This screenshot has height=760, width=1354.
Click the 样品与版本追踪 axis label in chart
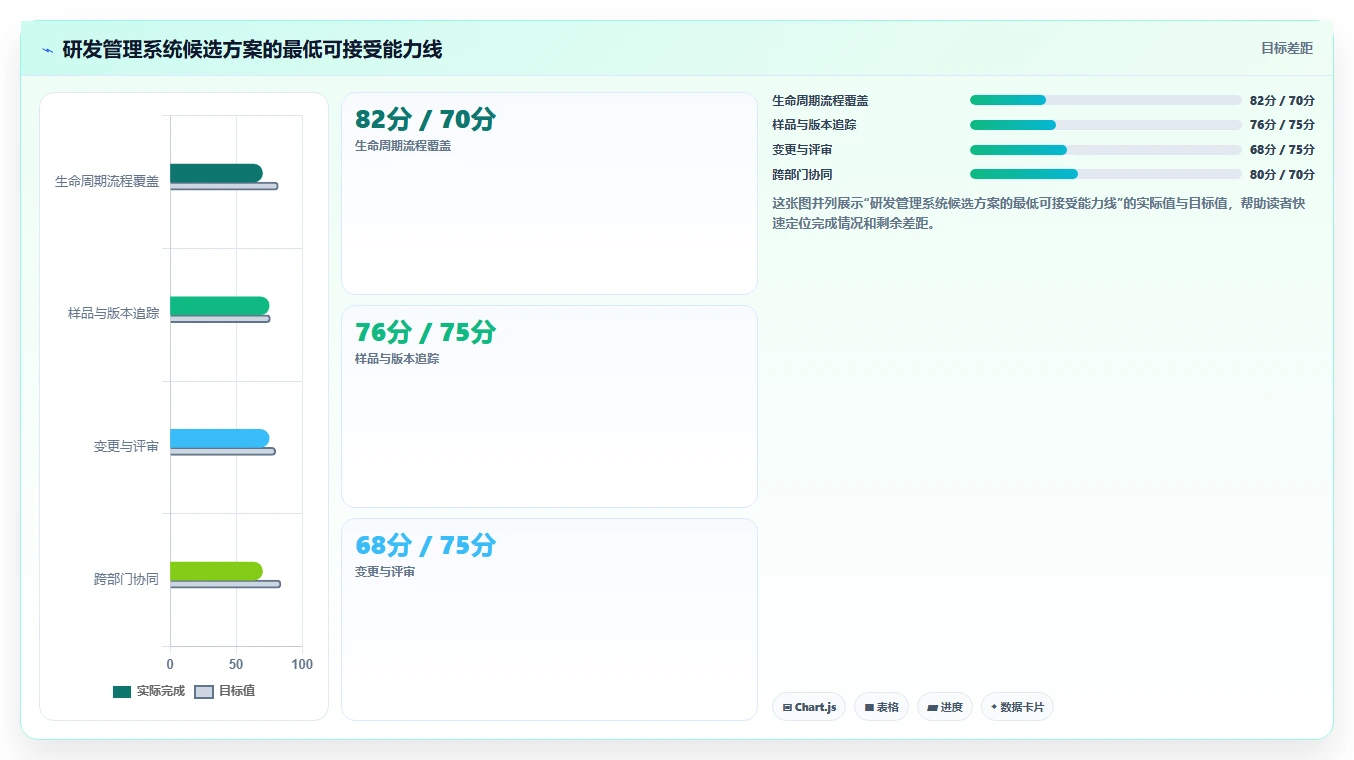coord(113,313)
